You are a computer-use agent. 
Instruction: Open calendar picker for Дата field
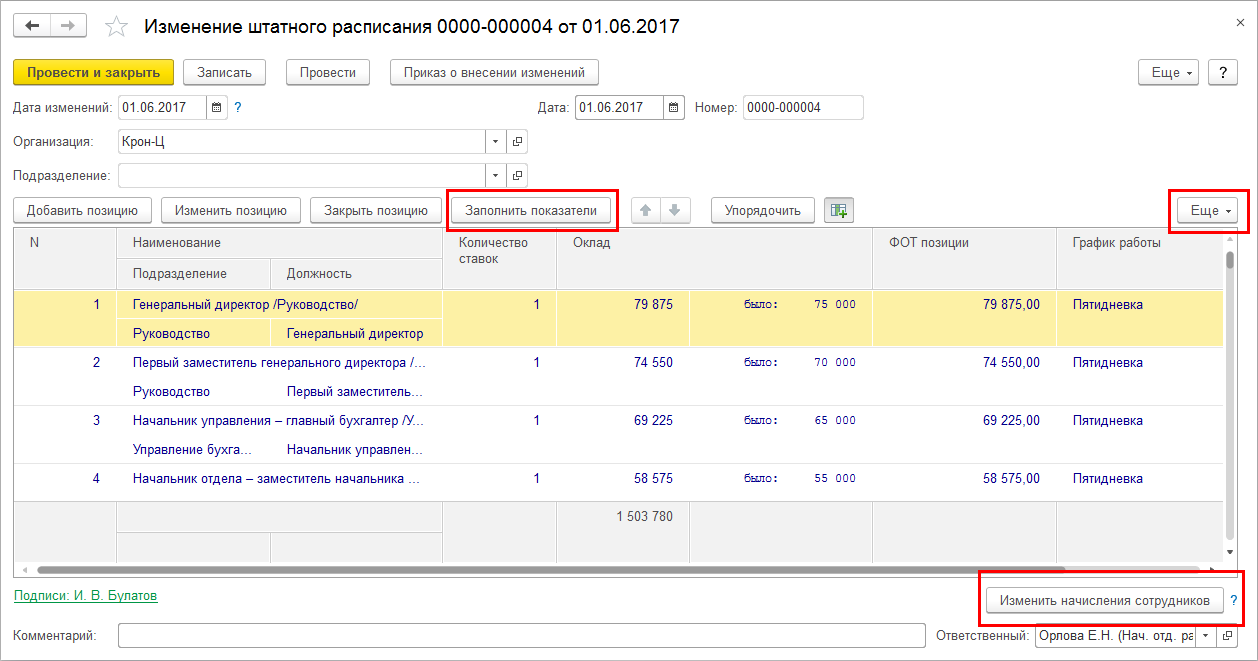674,107
